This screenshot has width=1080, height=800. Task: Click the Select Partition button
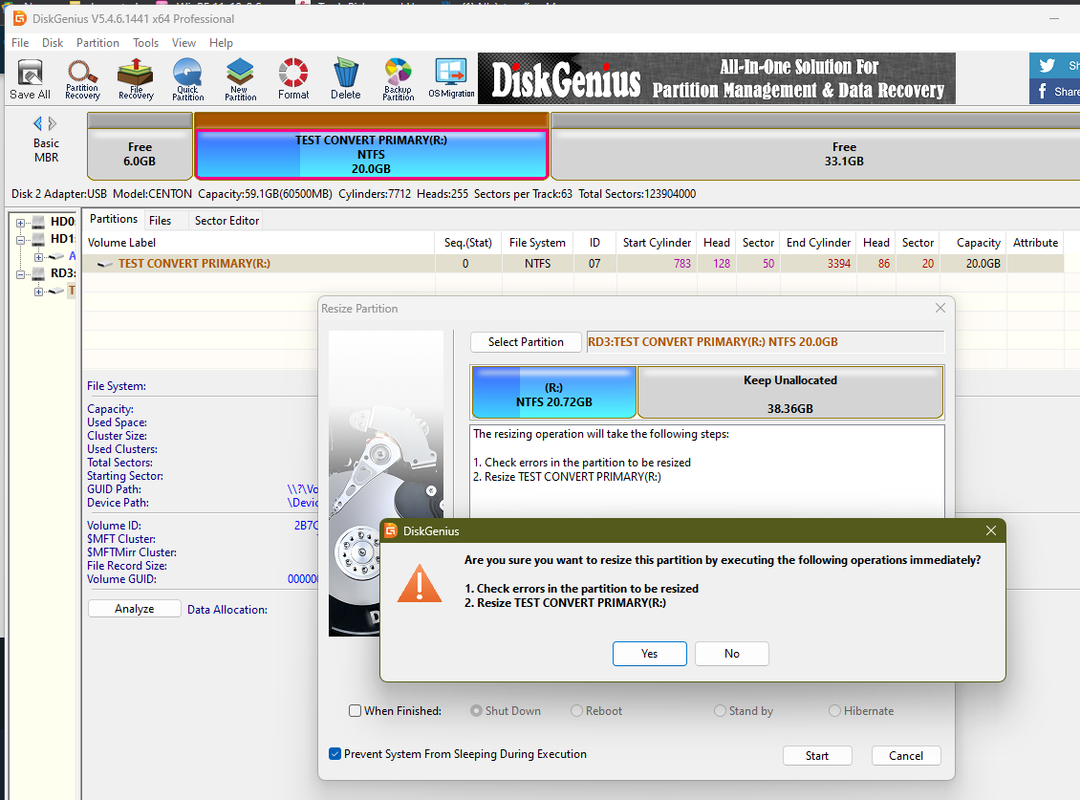pos(526,342)
